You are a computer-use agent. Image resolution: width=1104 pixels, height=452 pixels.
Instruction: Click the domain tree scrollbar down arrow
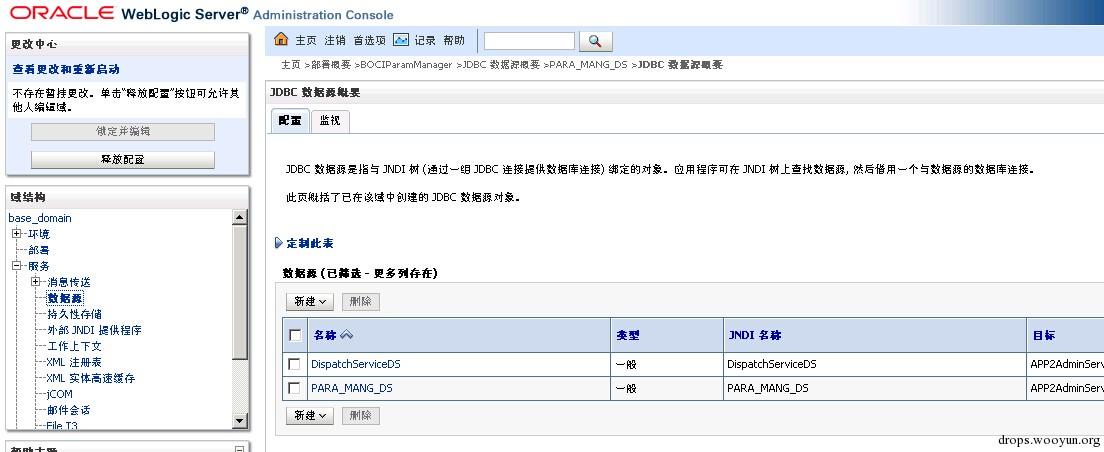pyautogui.click(x=240, y=421)
